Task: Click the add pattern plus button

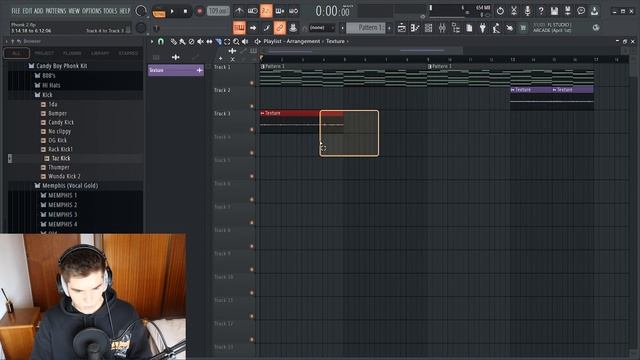Action: click(389, 28)
